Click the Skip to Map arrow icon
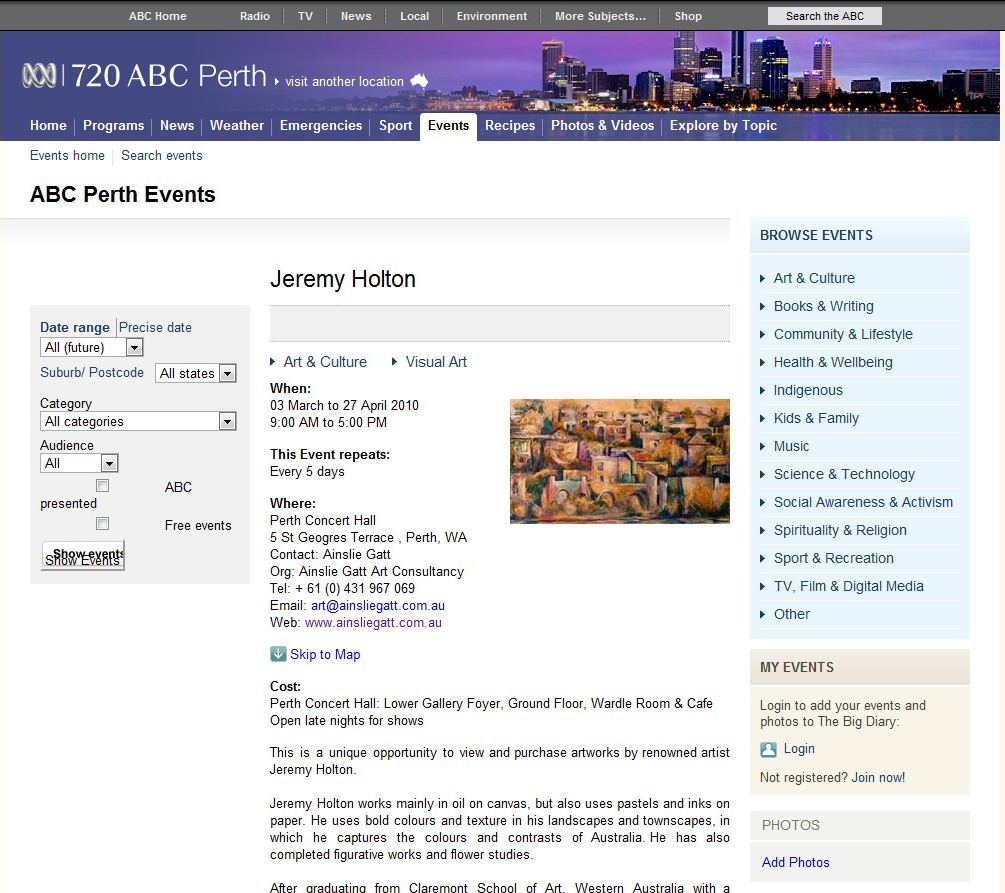 (x=278, y=654)
